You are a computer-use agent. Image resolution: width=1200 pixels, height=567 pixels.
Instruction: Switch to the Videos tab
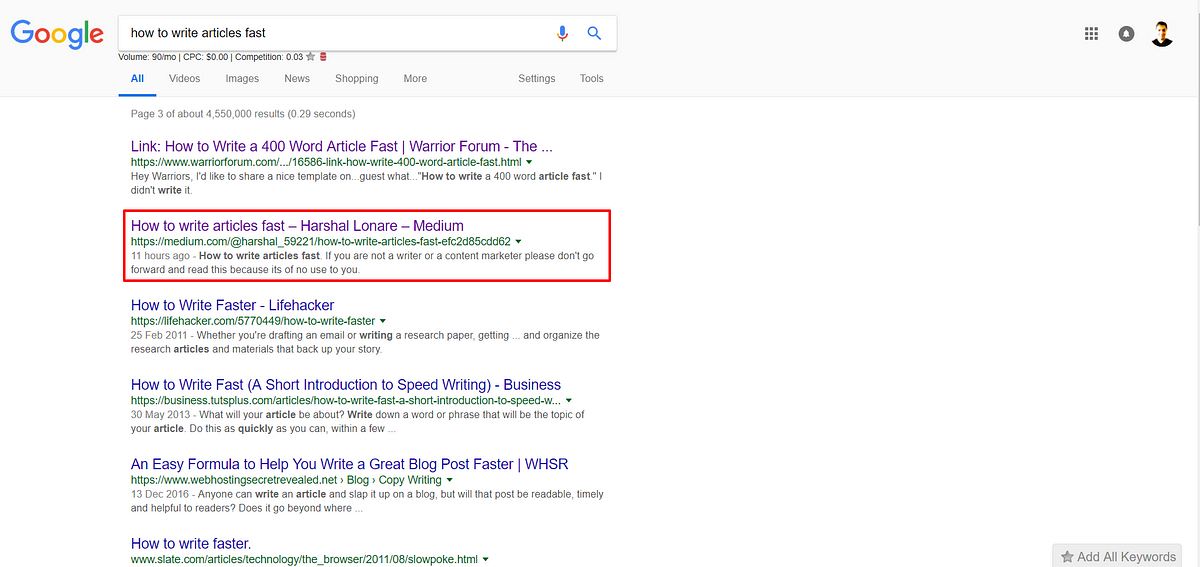click(x=184, y=79)
